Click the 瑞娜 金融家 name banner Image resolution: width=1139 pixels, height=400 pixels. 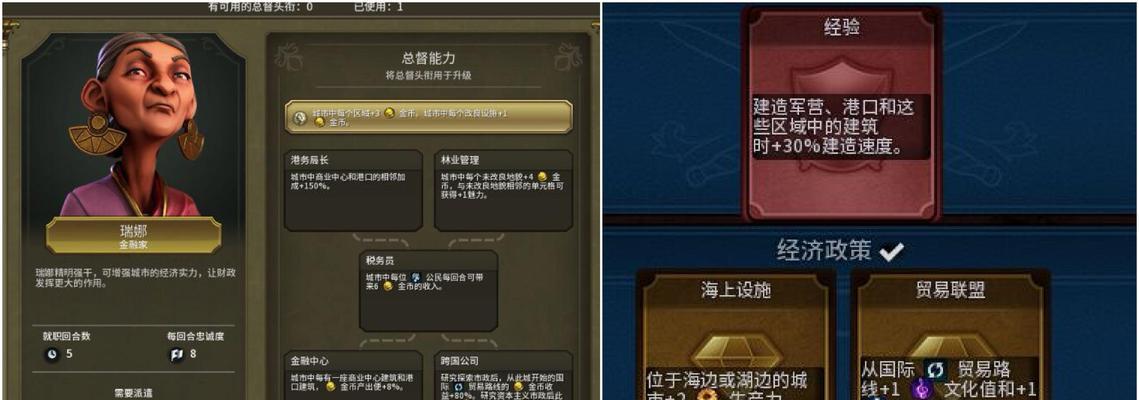134,237
